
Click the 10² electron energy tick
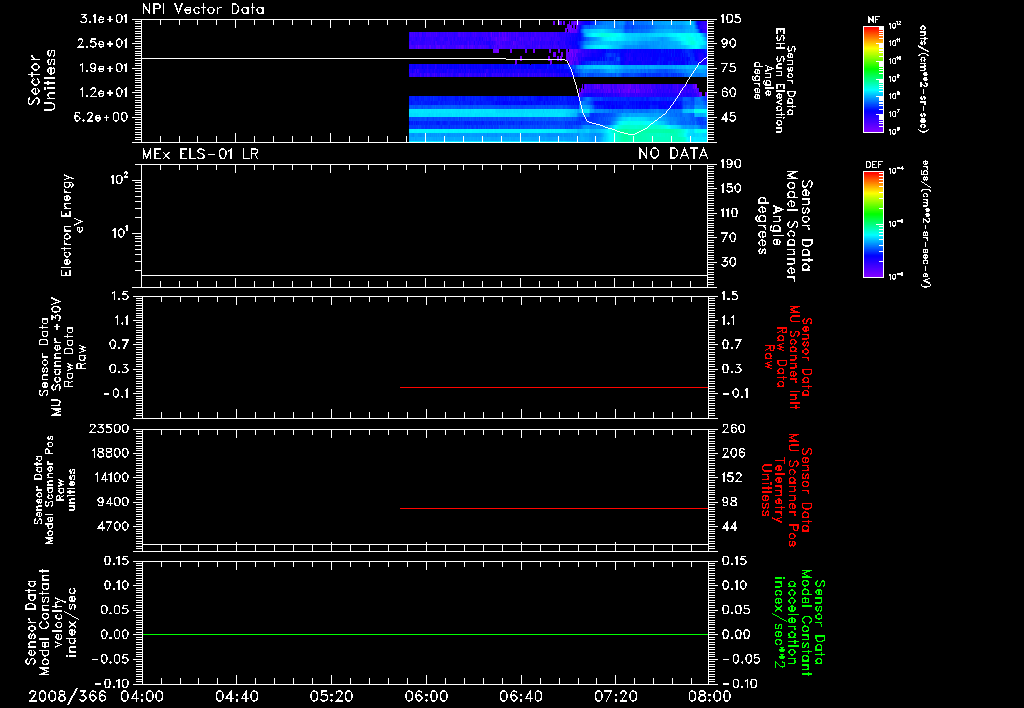[120, 178]
